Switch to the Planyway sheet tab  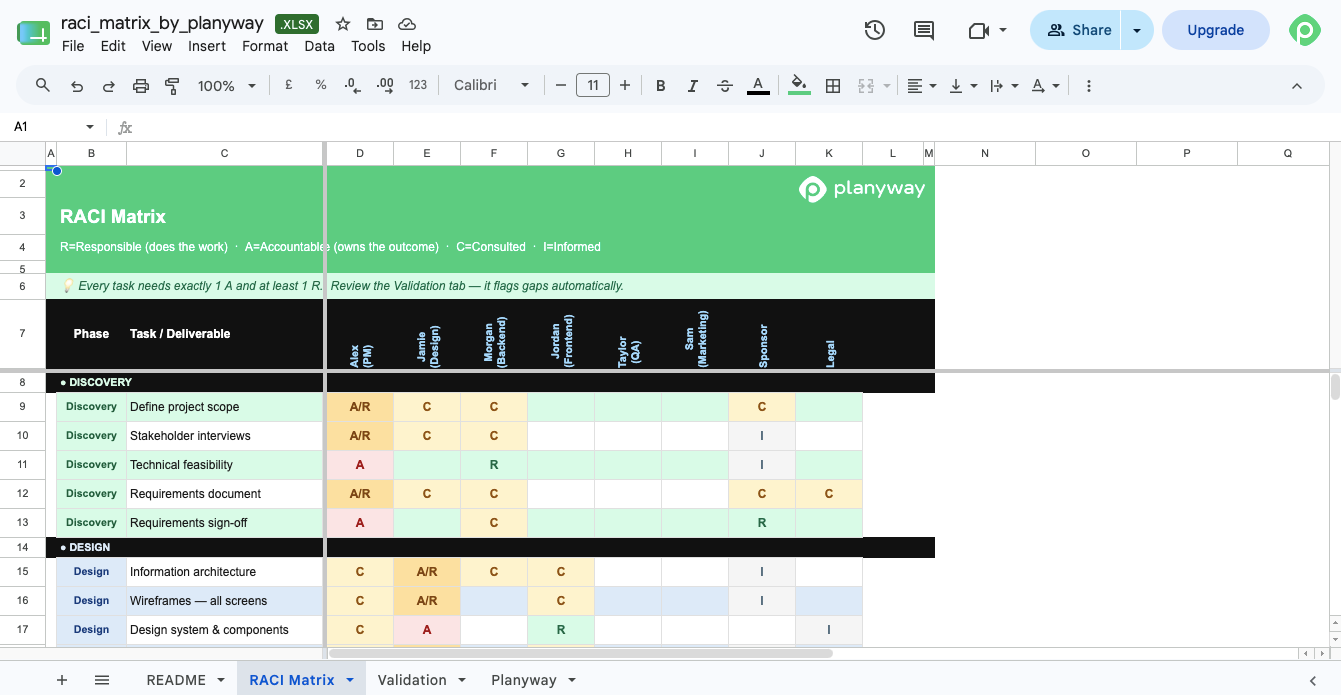[523, 680]
